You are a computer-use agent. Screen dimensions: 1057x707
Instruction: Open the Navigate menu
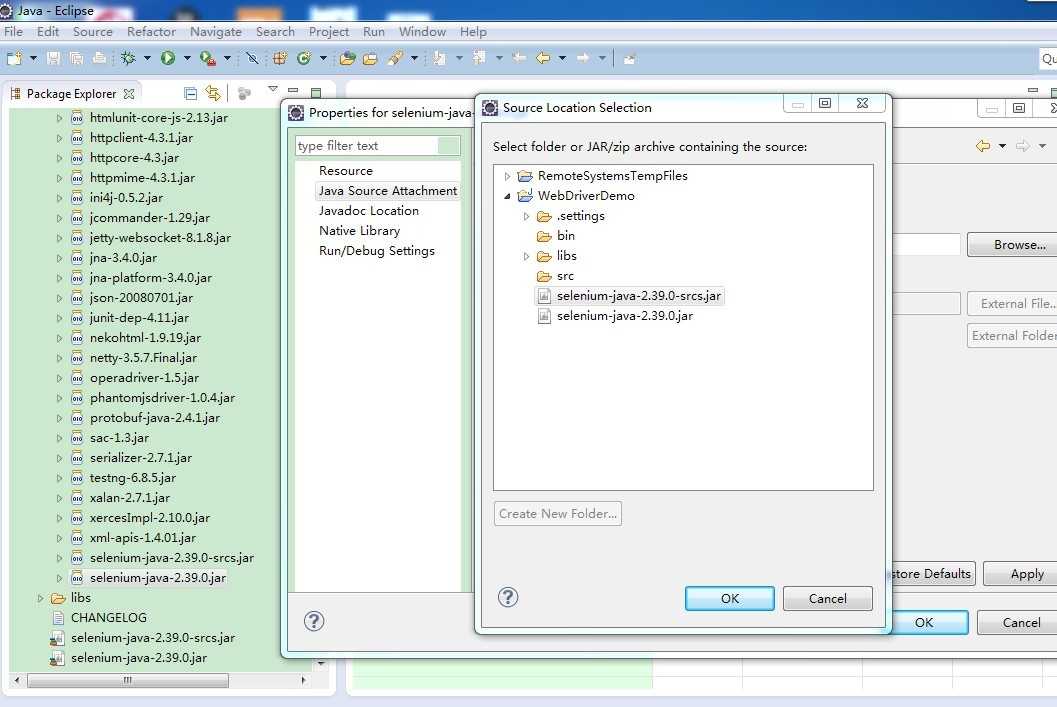216,32
